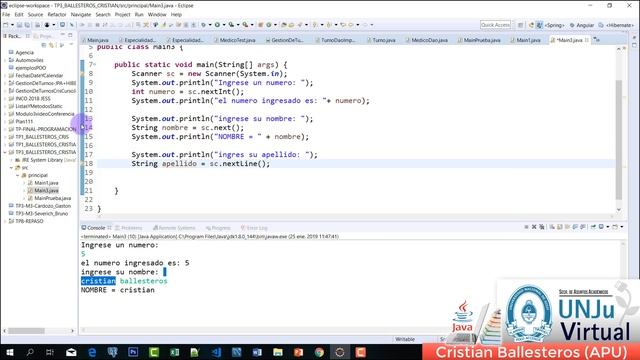Click the Debug bug toolbar icon
The image size is (640, 360).
[x=203, y=25]
